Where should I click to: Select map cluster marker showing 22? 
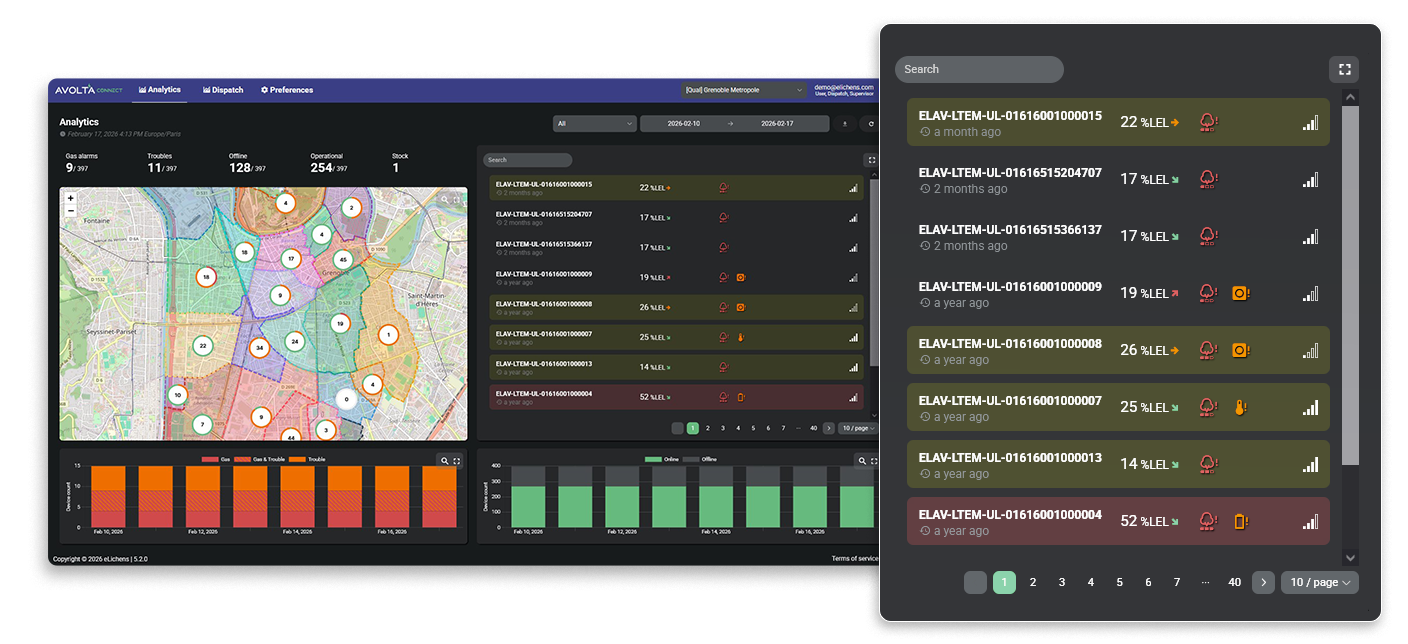(x=203, y=346)
